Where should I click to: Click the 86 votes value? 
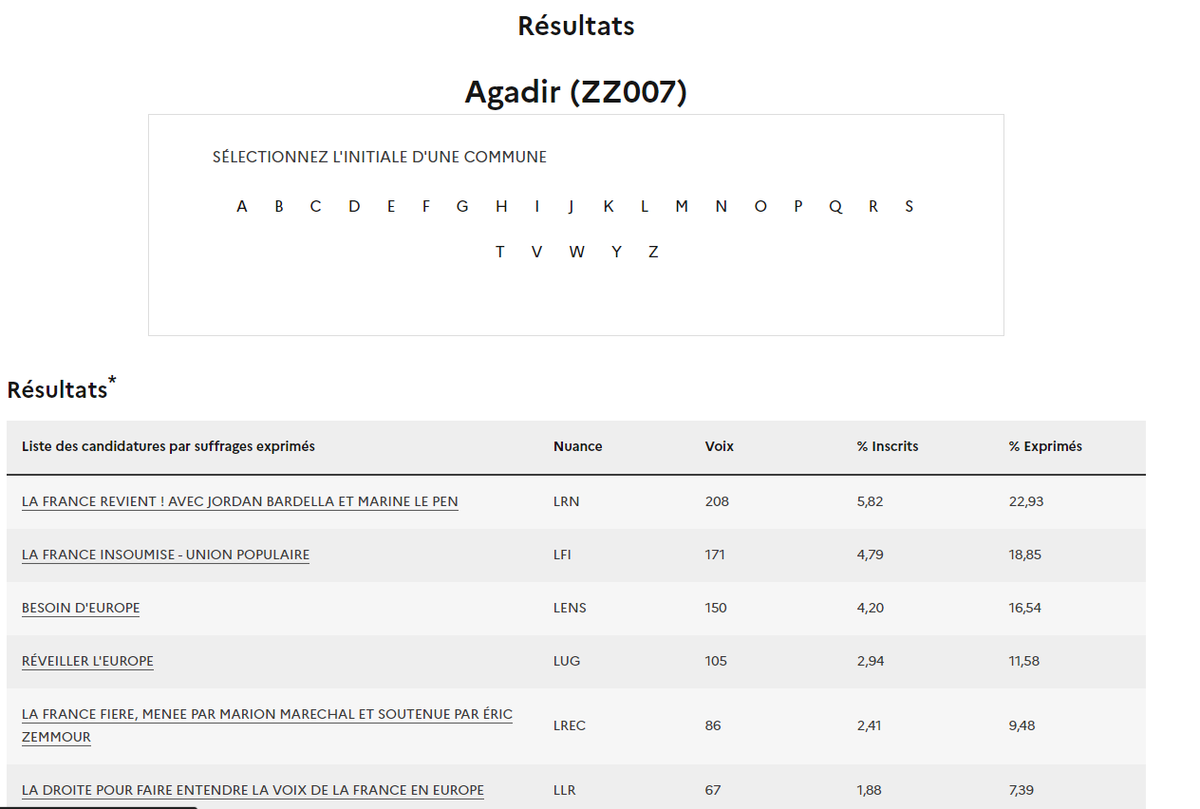[713, 726]
